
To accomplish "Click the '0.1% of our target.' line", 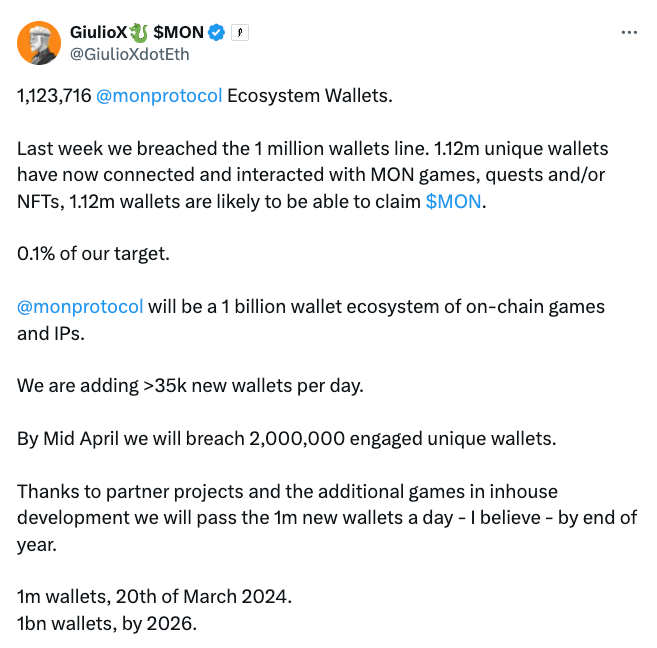I will (93, 254).
